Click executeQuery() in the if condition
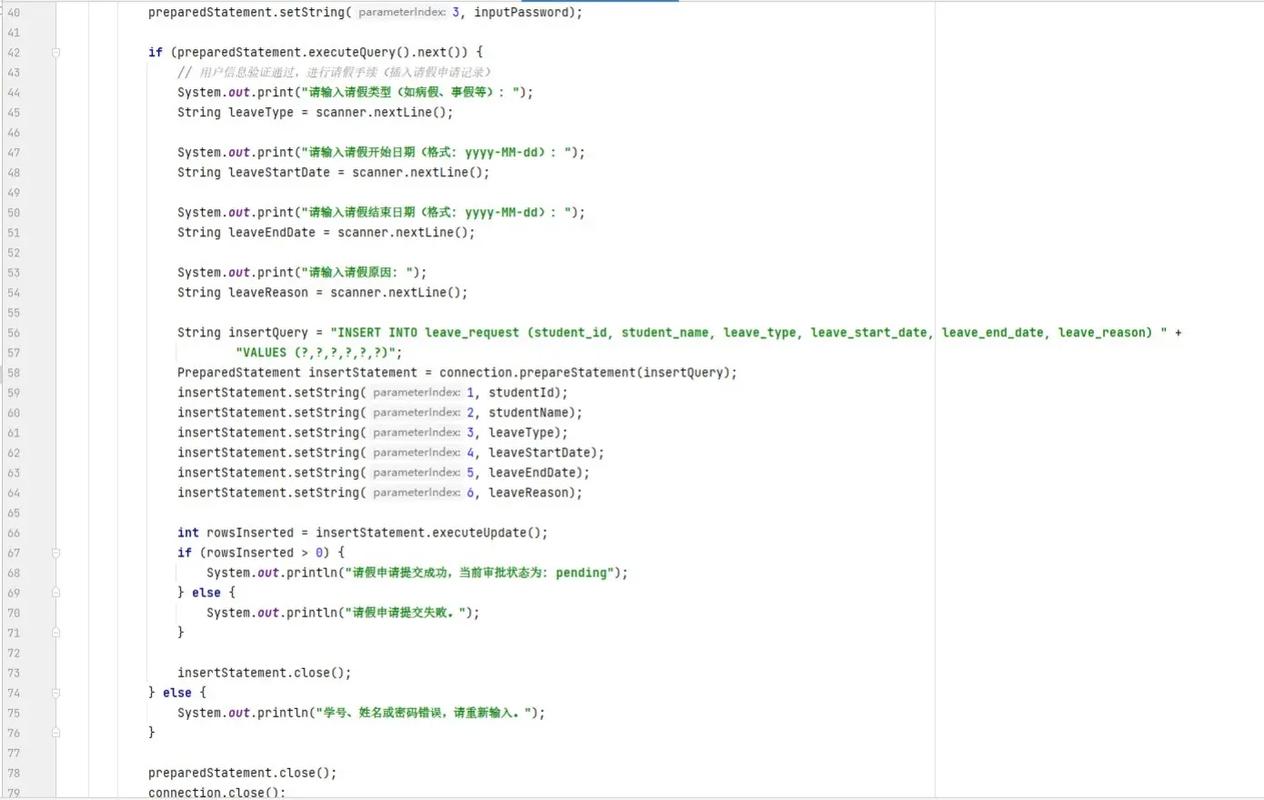 tap(358, 52)
